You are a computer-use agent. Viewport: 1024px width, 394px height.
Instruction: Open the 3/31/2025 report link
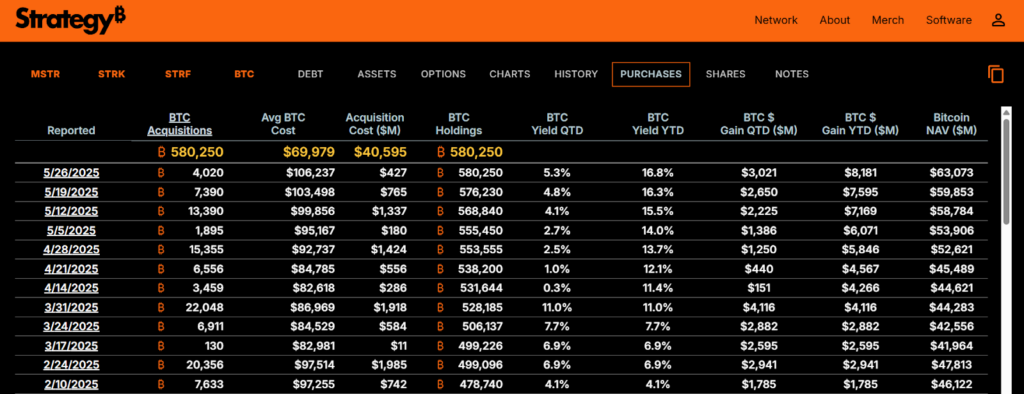(x=71, y=307)
